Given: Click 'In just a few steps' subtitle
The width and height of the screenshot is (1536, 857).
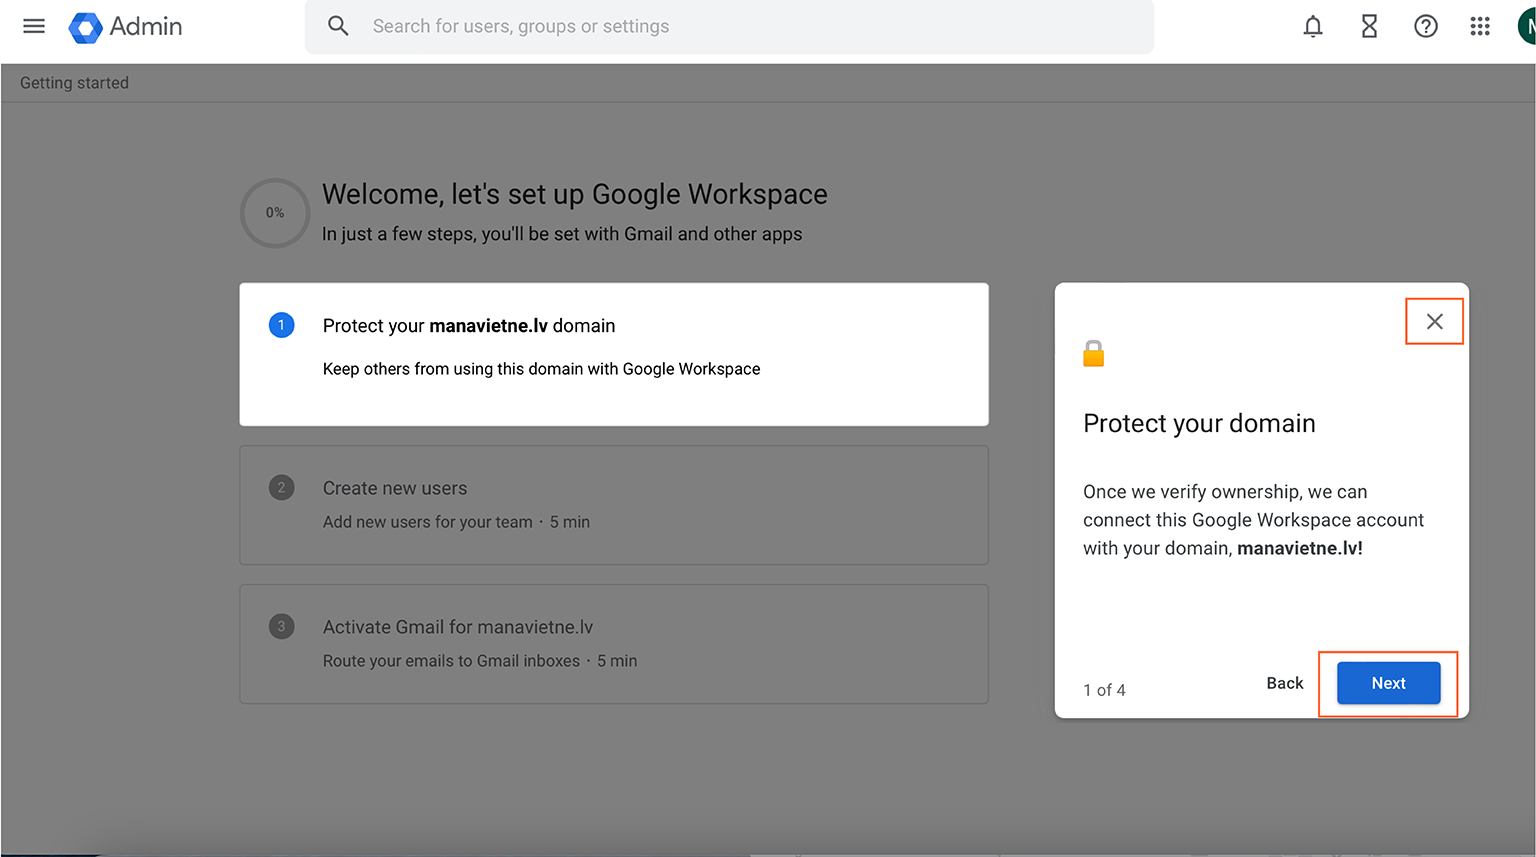Looking at the screenshot, I should coord(562,234).
